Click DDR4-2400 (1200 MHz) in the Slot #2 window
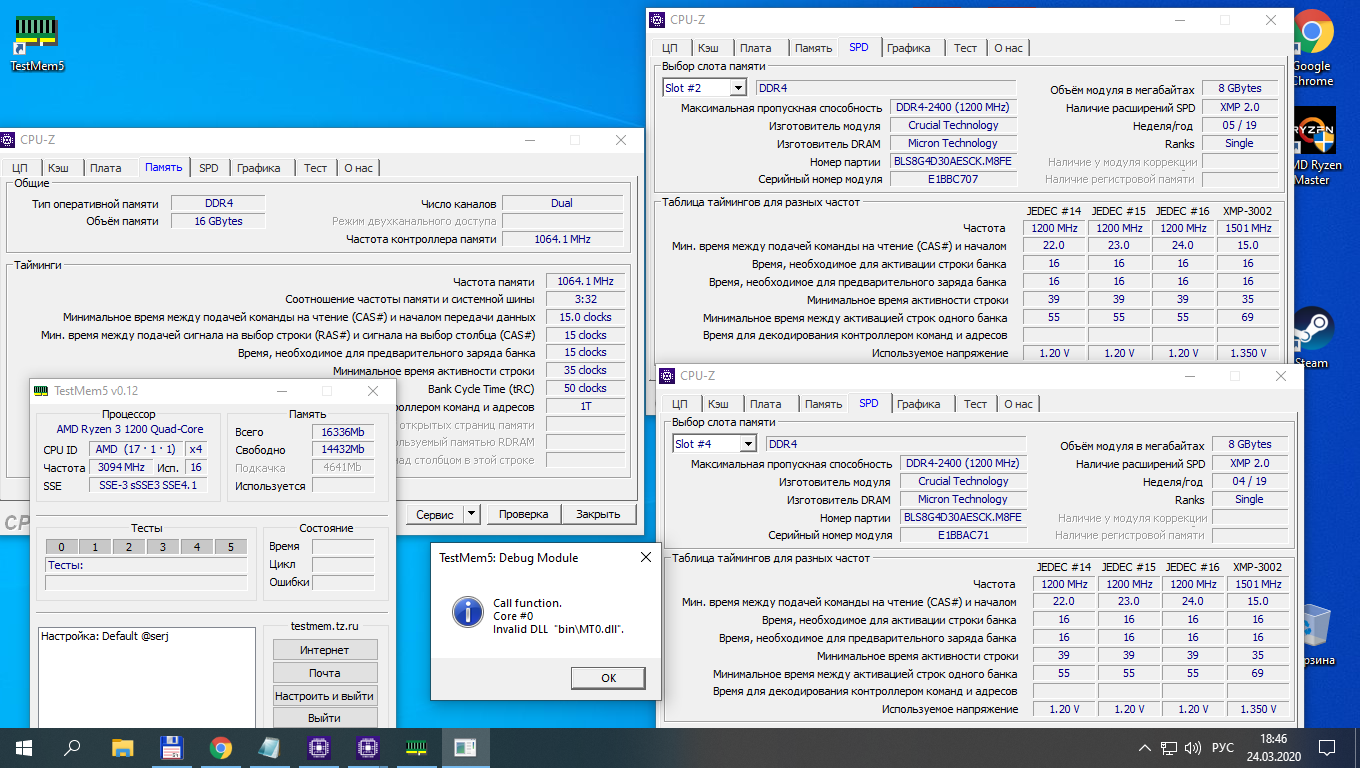Image resolution: width=1360 pixels, height=768 pixels. [x=953, y=107]
